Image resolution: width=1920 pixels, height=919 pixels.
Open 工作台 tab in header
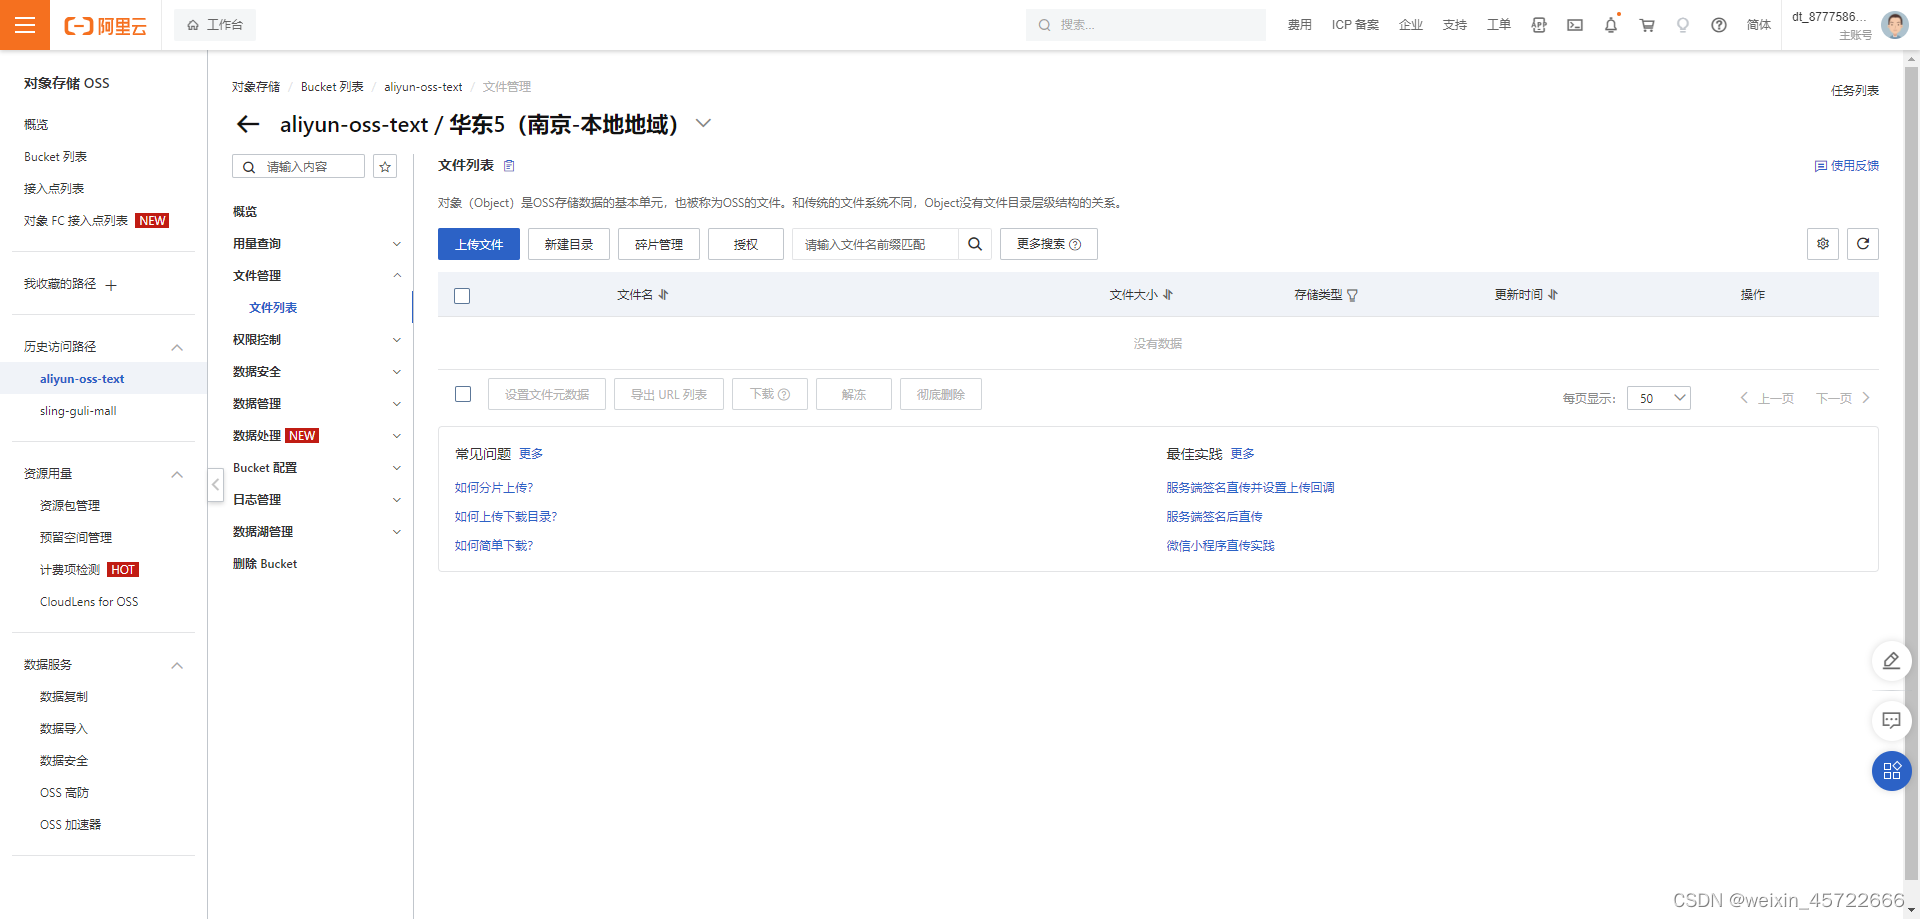point(215,25)
